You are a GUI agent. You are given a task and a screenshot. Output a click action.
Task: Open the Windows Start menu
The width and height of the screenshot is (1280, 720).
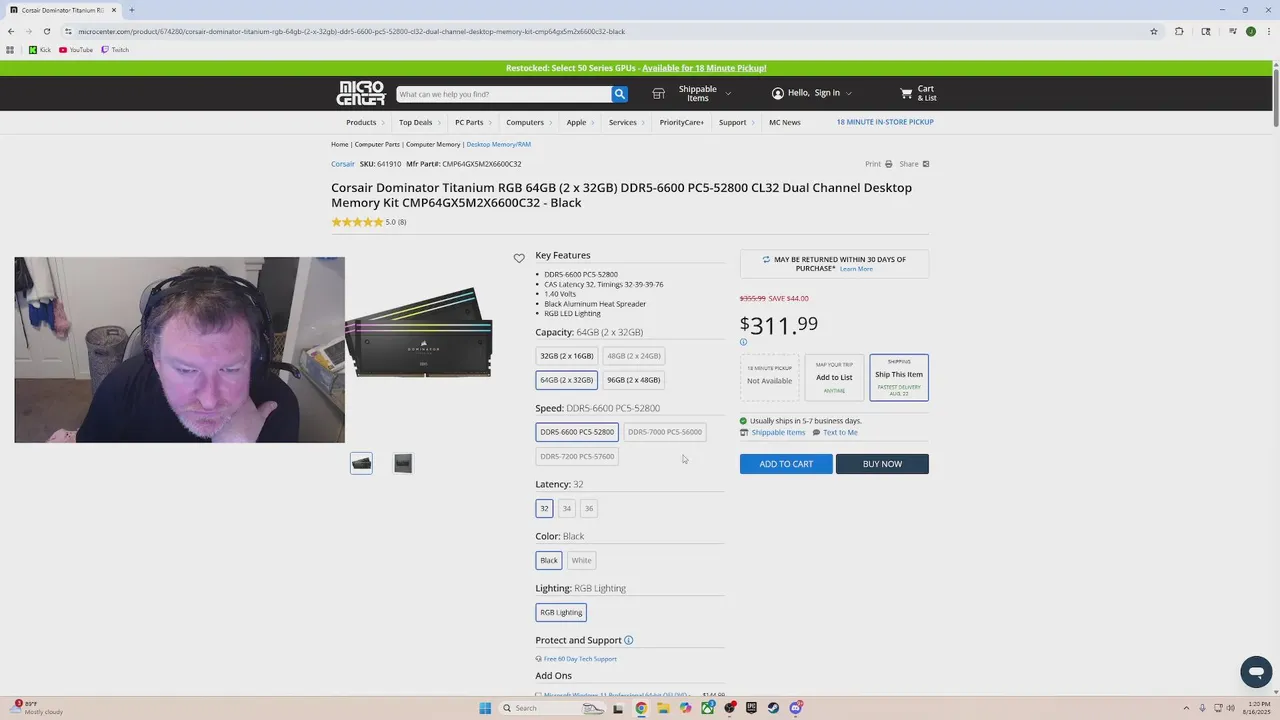(485, 708)
